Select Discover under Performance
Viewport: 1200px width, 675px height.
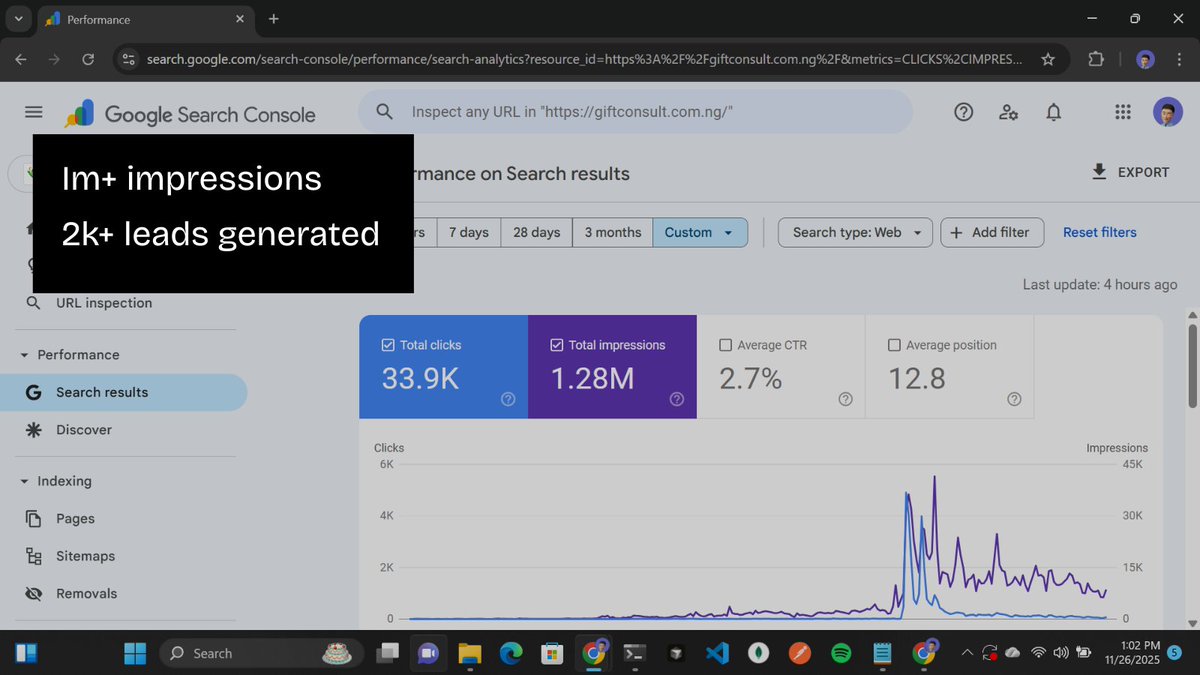[83, 430]
